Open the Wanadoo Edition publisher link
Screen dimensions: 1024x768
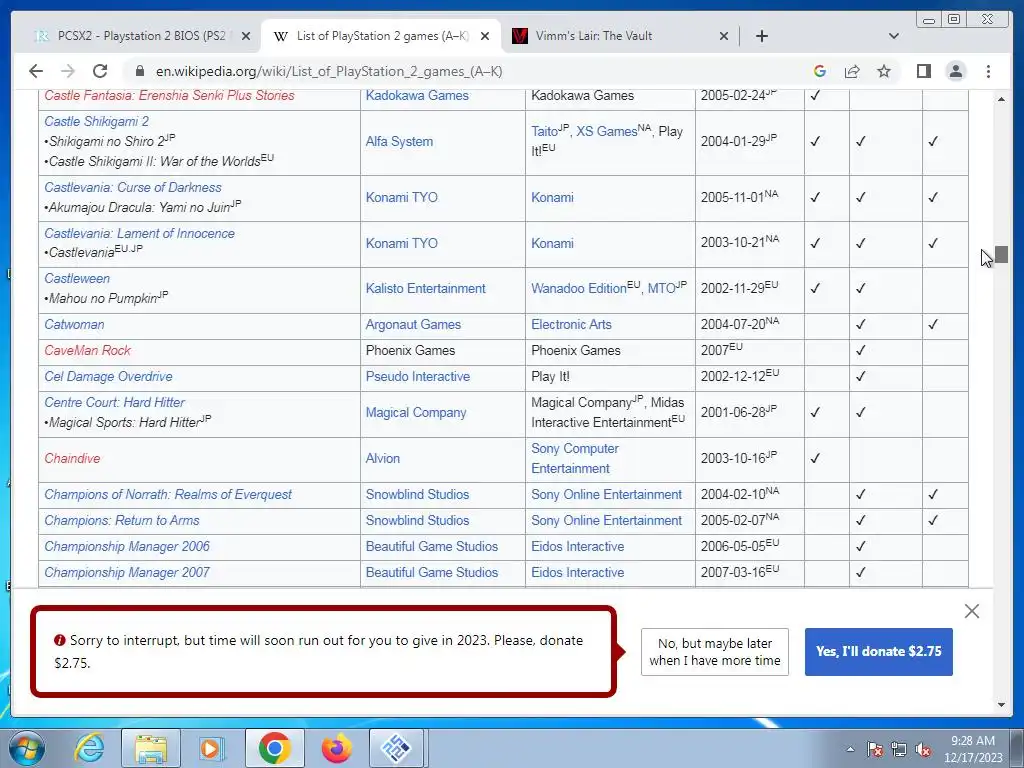tap(579, 289)
